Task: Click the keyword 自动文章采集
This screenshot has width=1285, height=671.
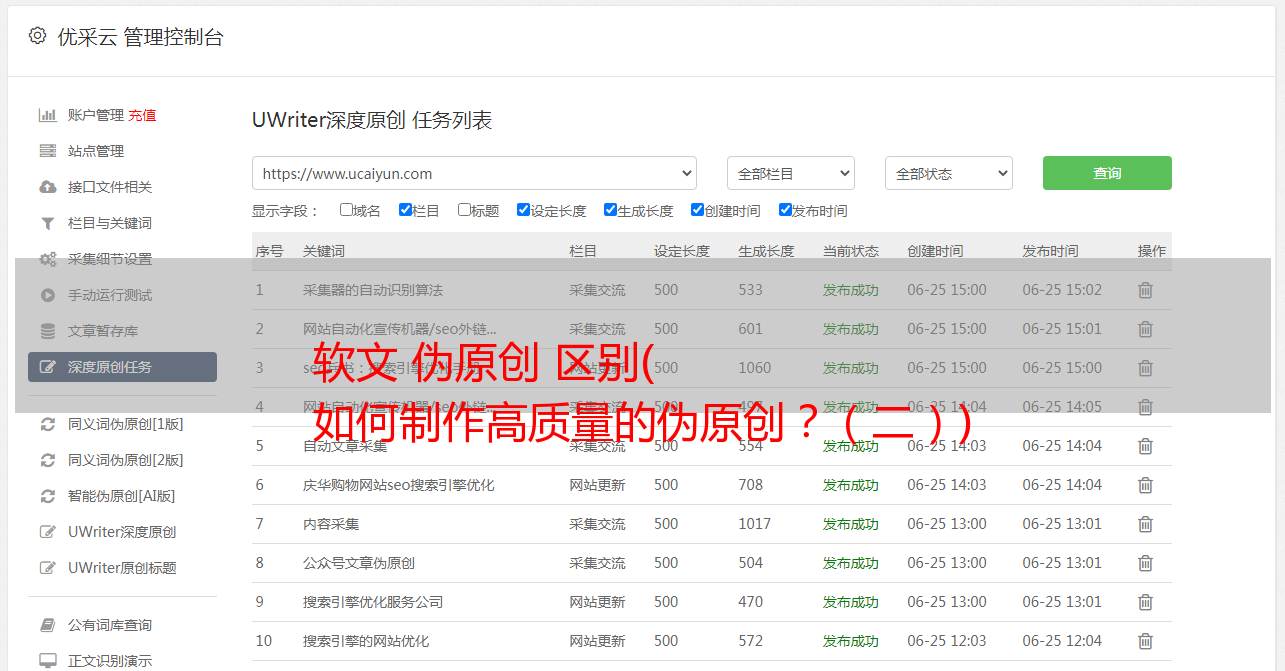Action: [x=345, y=446]
